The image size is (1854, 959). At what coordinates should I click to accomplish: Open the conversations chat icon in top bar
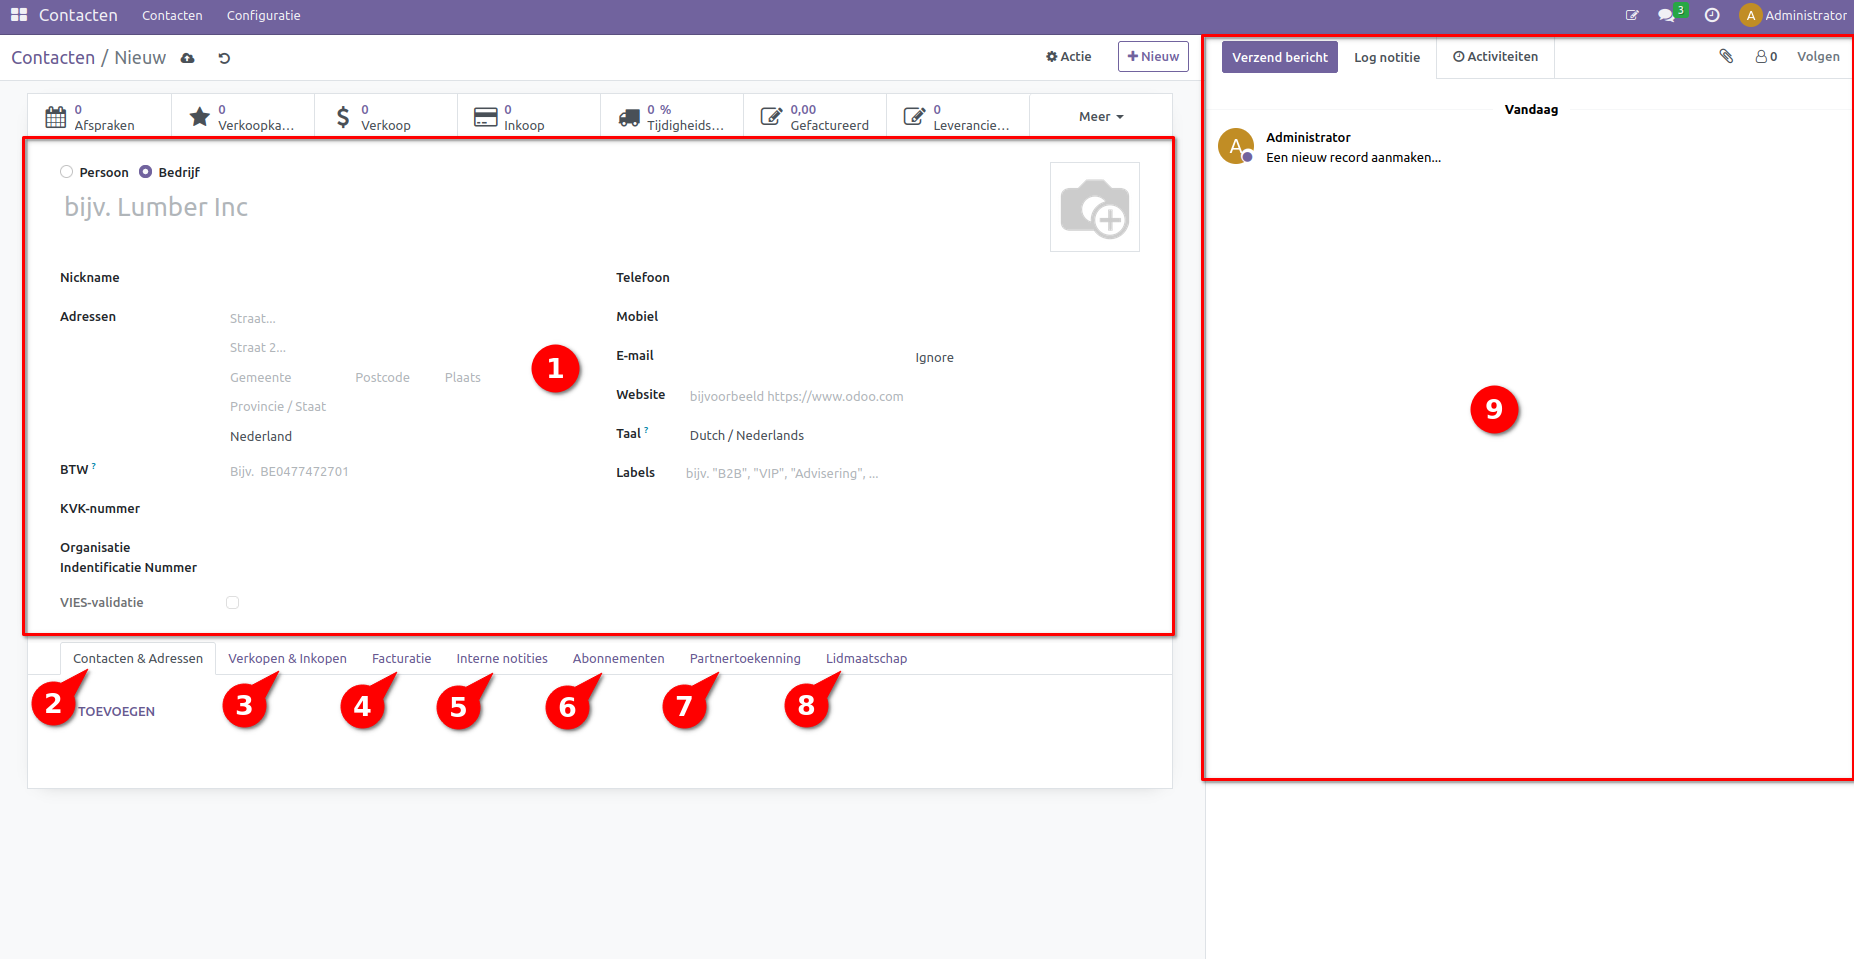1666,15
